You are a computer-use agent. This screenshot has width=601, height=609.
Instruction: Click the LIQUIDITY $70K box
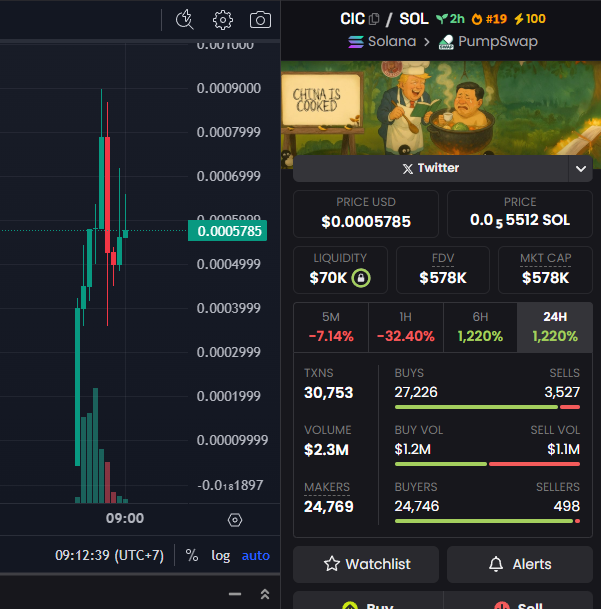[340, 270]
